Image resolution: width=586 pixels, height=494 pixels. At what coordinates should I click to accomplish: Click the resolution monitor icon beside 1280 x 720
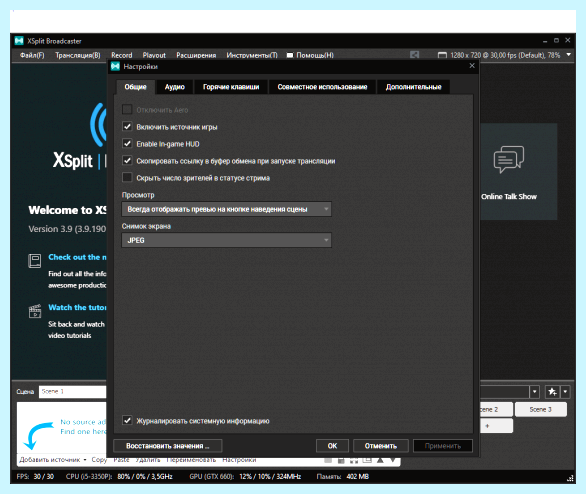tap(442, 55)
